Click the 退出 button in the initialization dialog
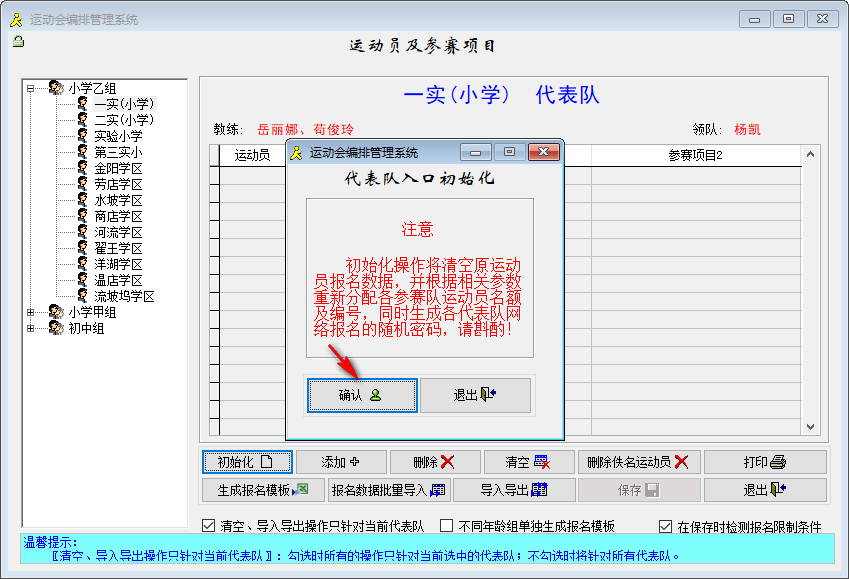Screen dimensions: 849x579 pos(475,395)
